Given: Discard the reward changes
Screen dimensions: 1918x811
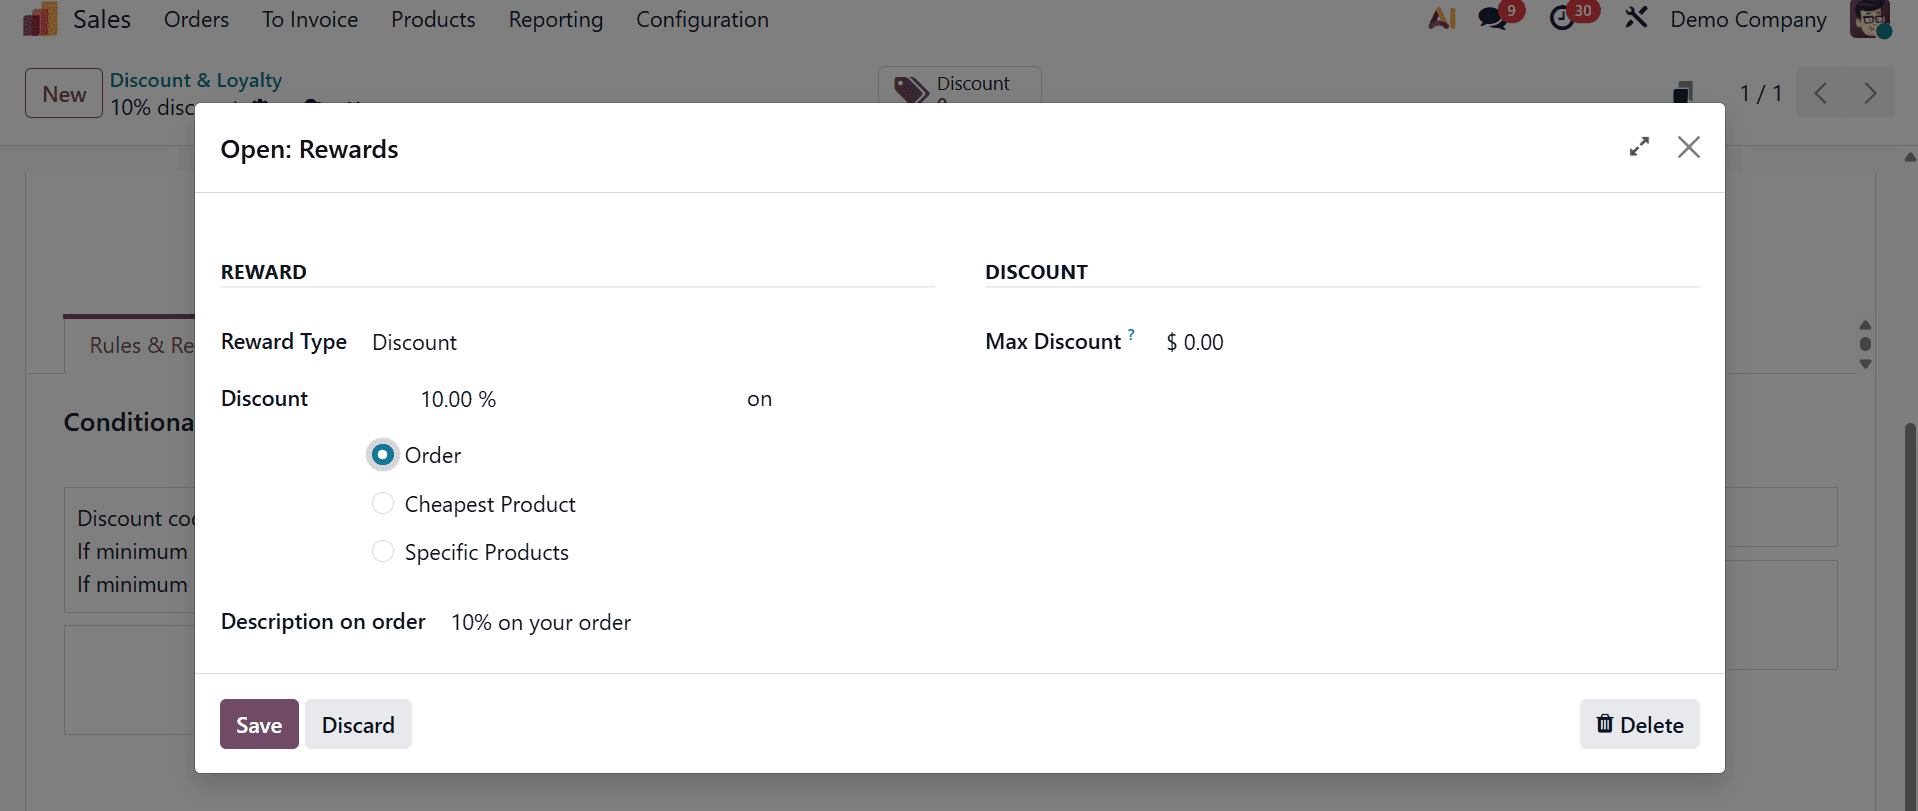Looking at the screenshot, I should (358, 724).
